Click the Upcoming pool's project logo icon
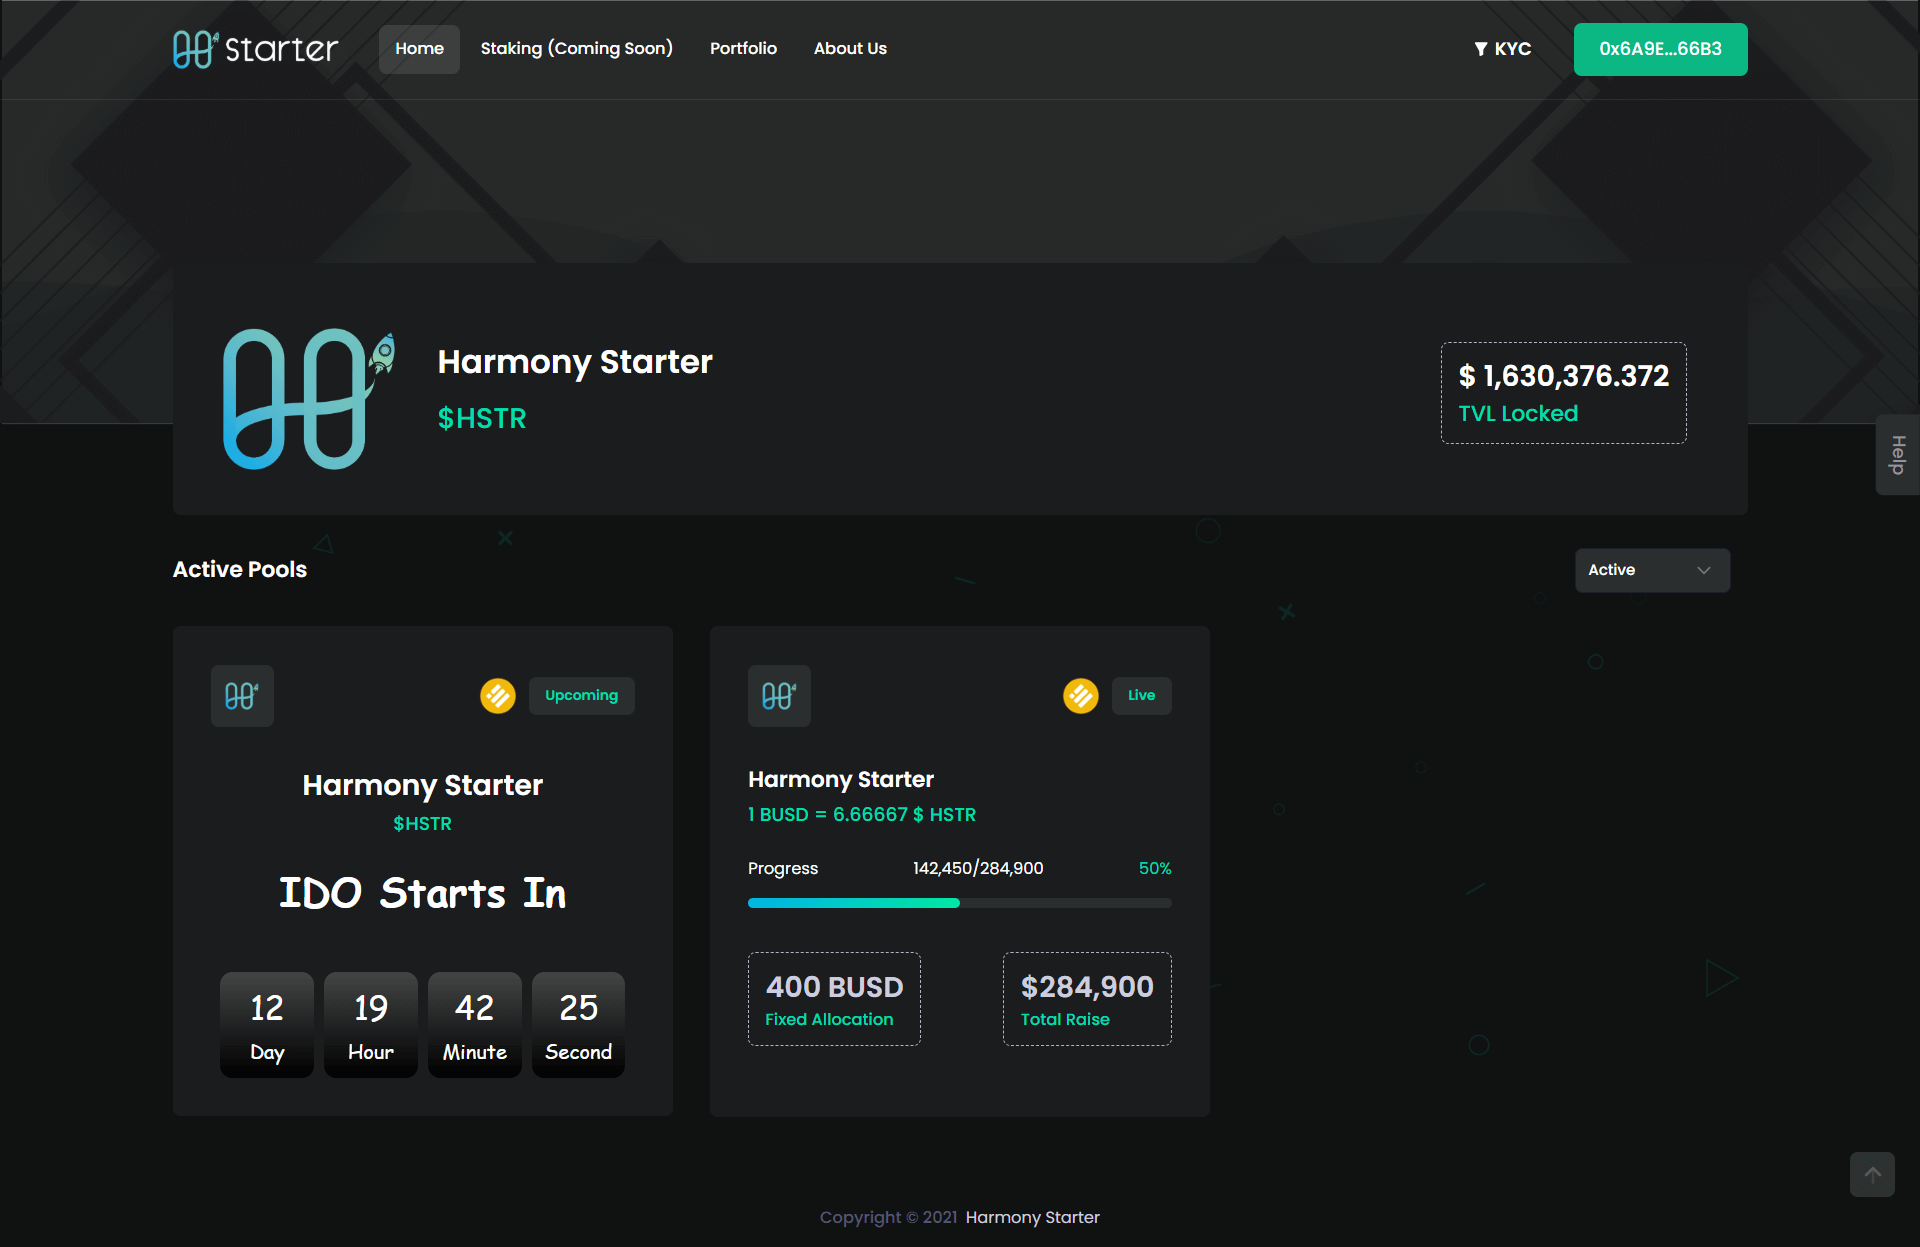 [x=242, y=696]
